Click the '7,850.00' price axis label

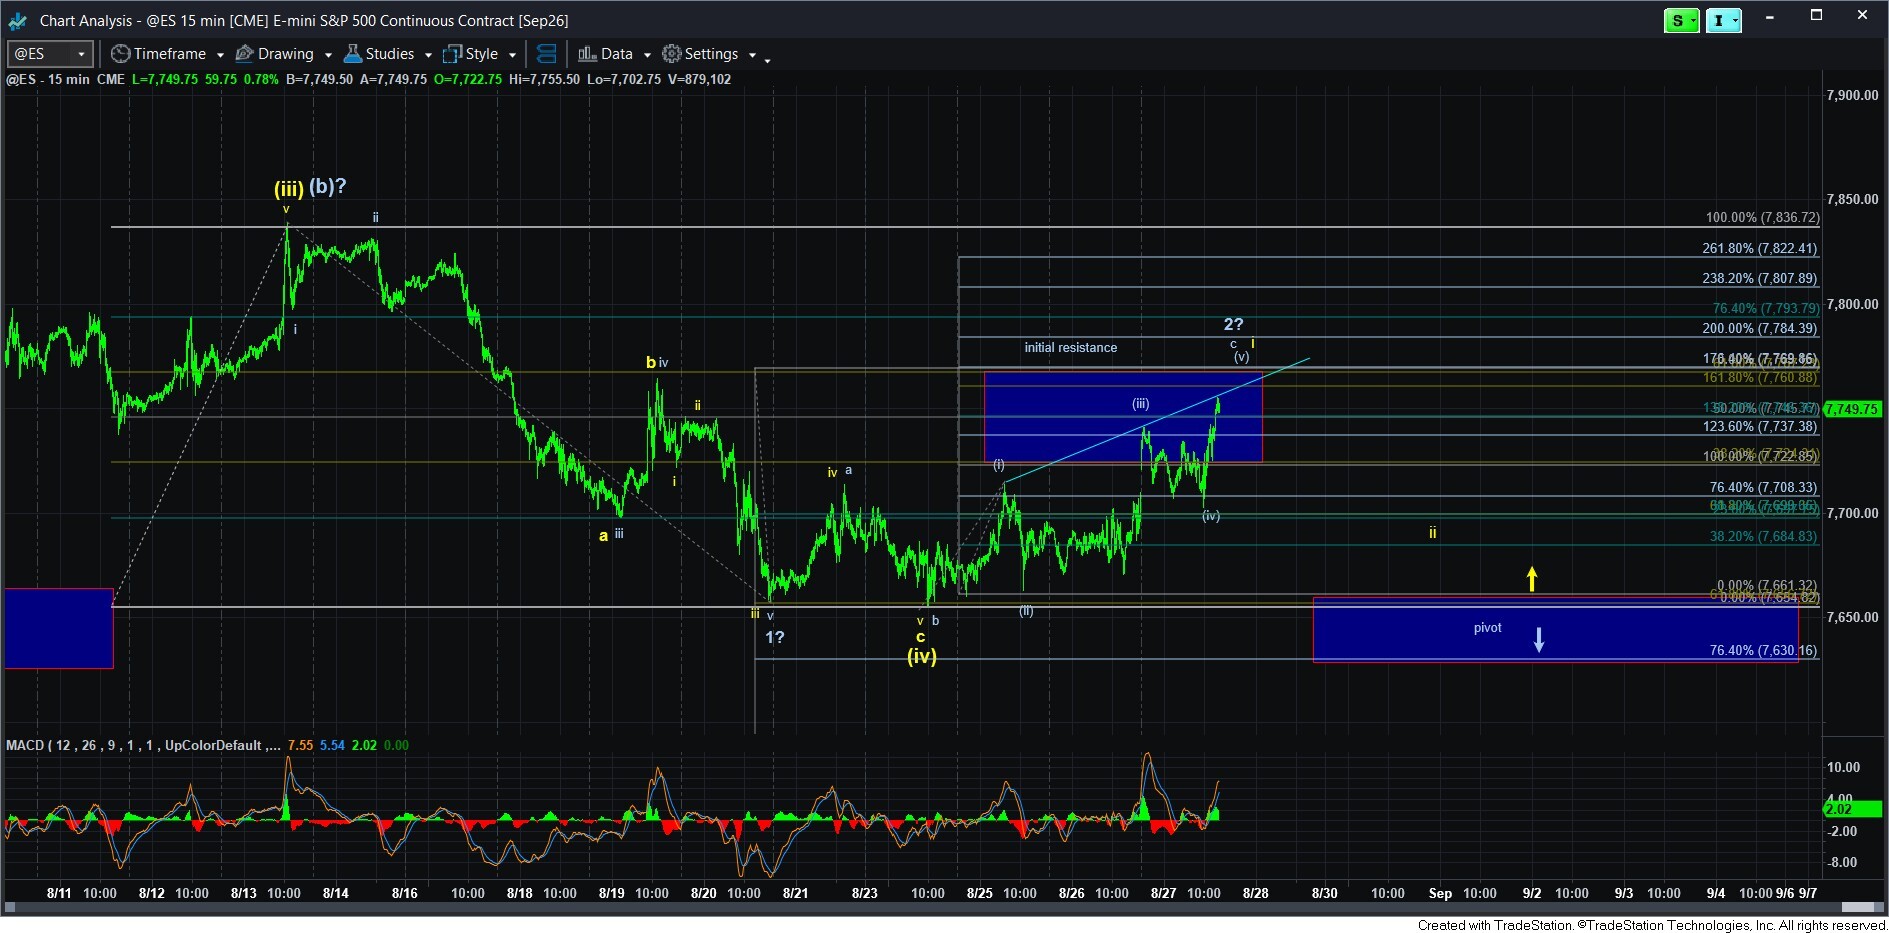(1852, 199)
